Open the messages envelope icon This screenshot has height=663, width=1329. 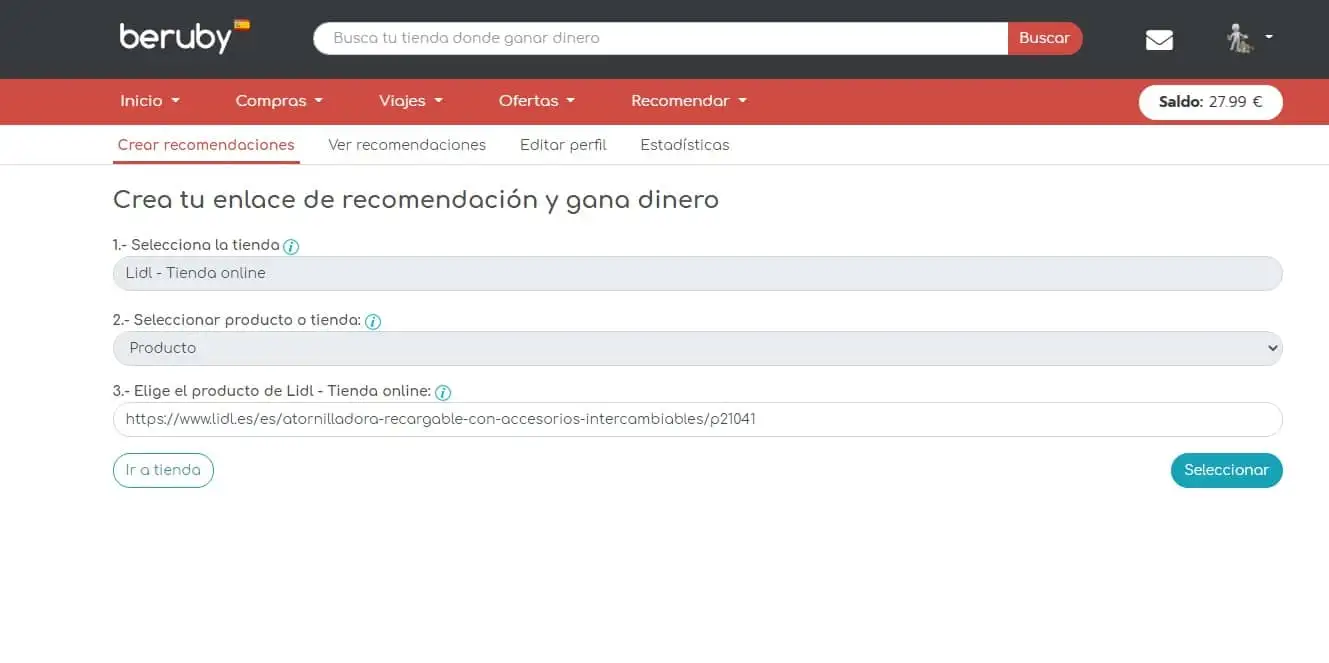coord(1159,40)
